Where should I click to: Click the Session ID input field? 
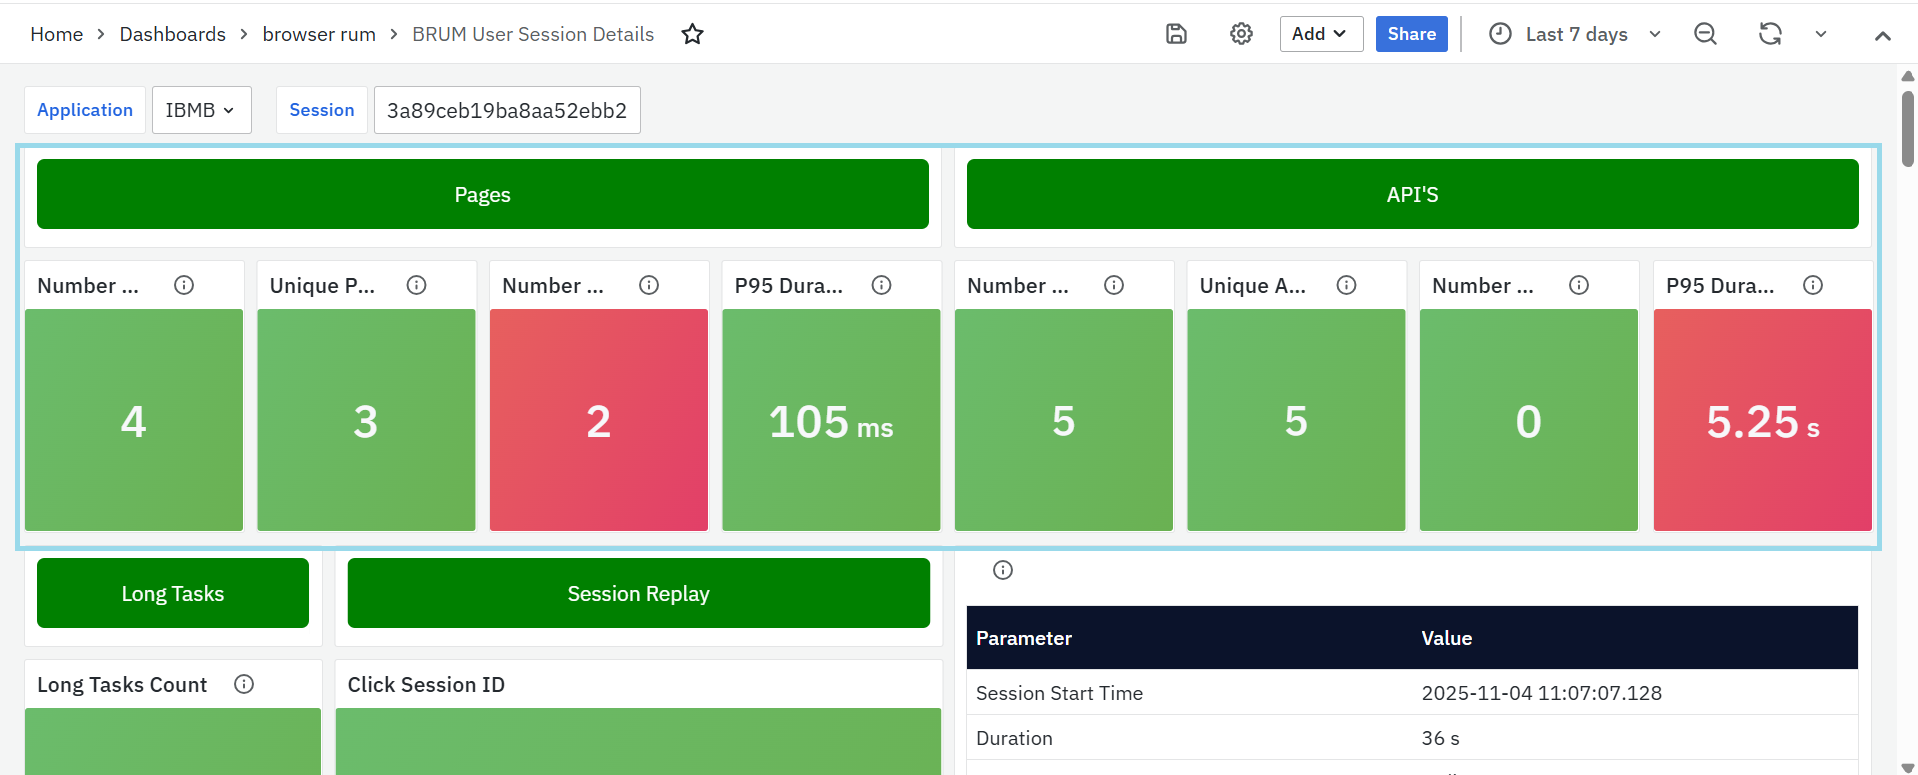coord(507,110)
